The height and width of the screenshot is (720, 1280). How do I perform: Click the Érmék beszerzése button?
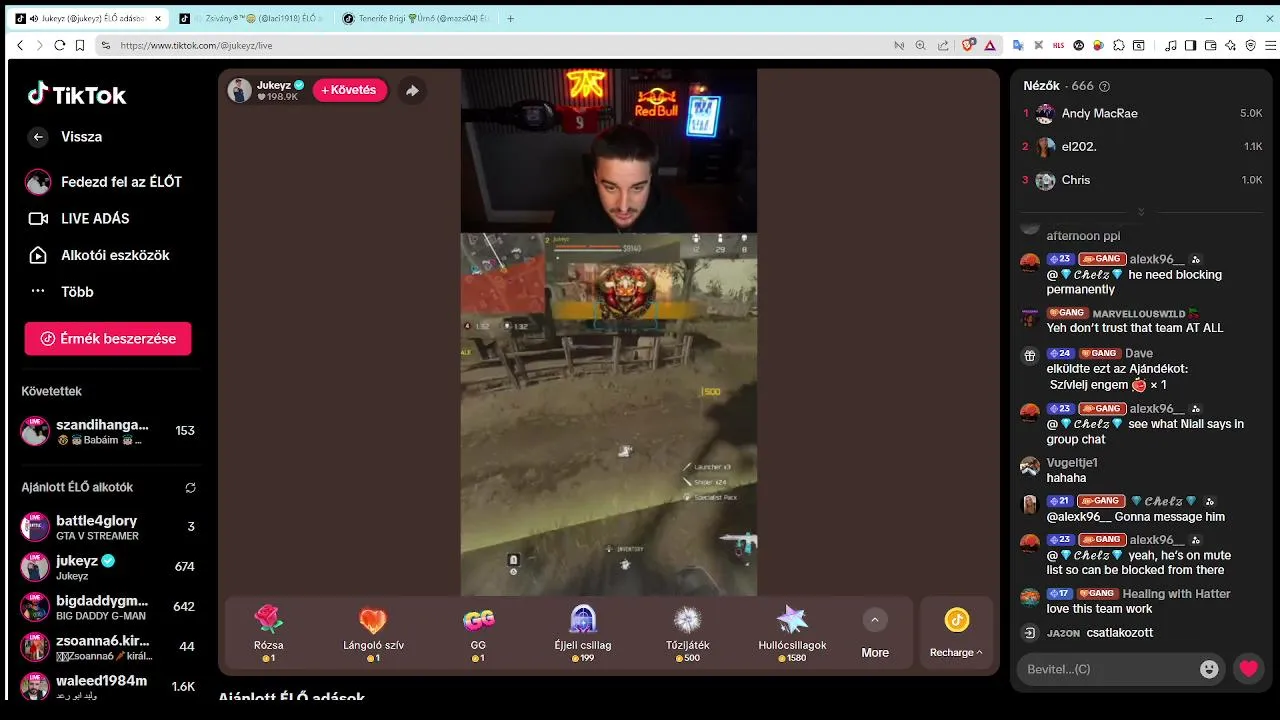(x=108, y=338)
